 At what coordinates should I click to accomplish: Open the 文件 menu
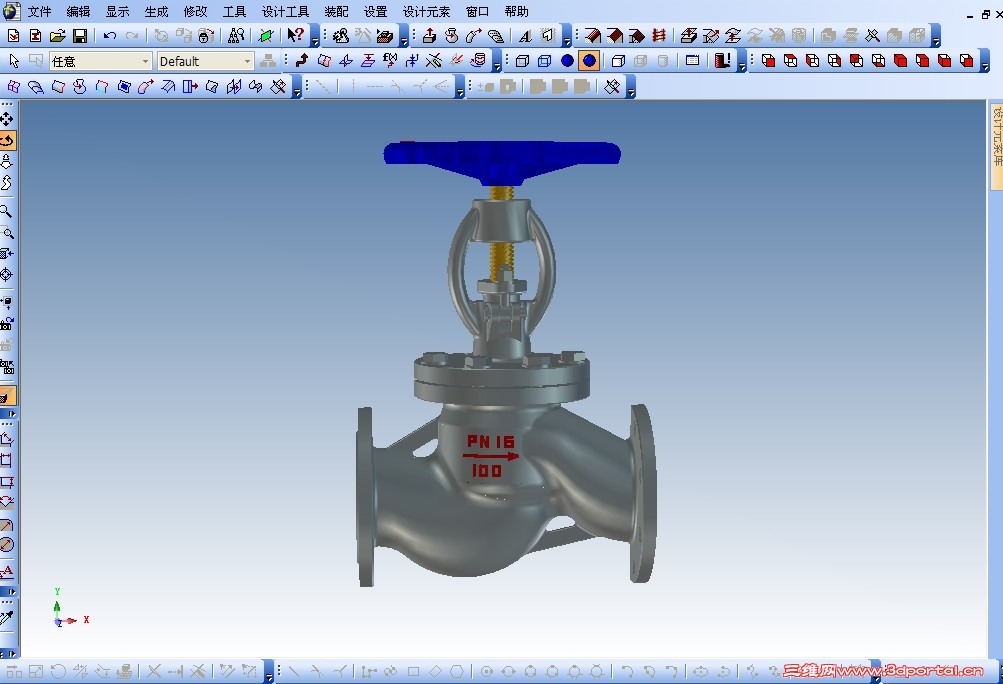coord(39,12)
